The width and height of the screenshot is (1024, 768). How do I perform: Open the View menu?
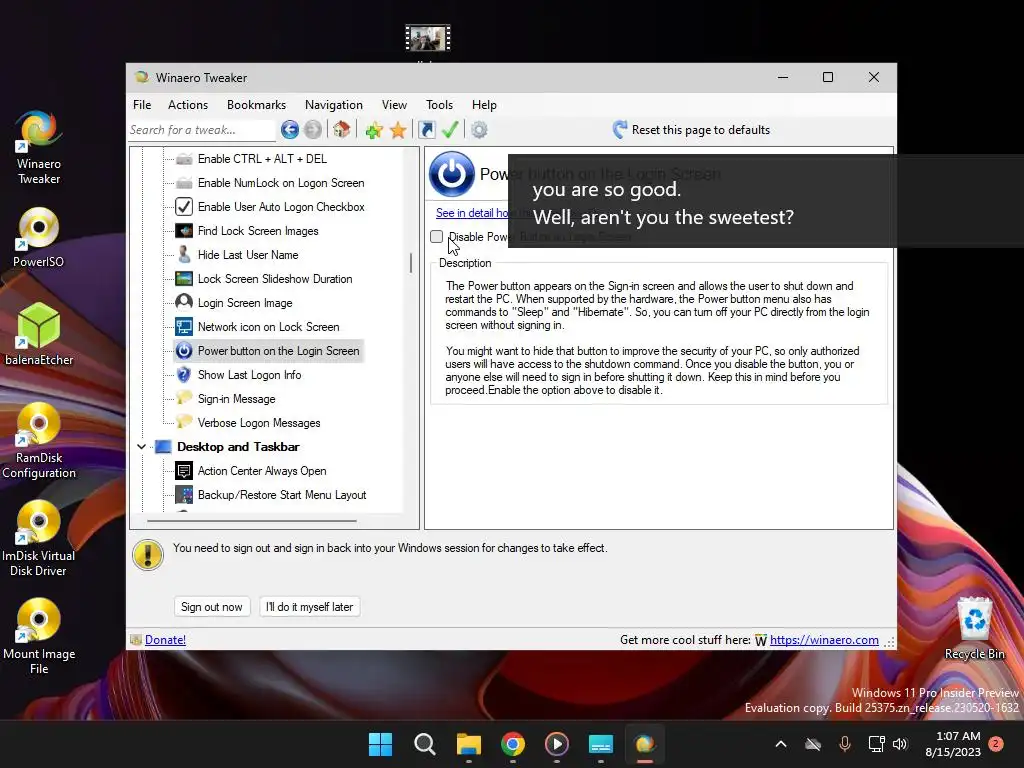pyautogui.click(x=394, y=104)
